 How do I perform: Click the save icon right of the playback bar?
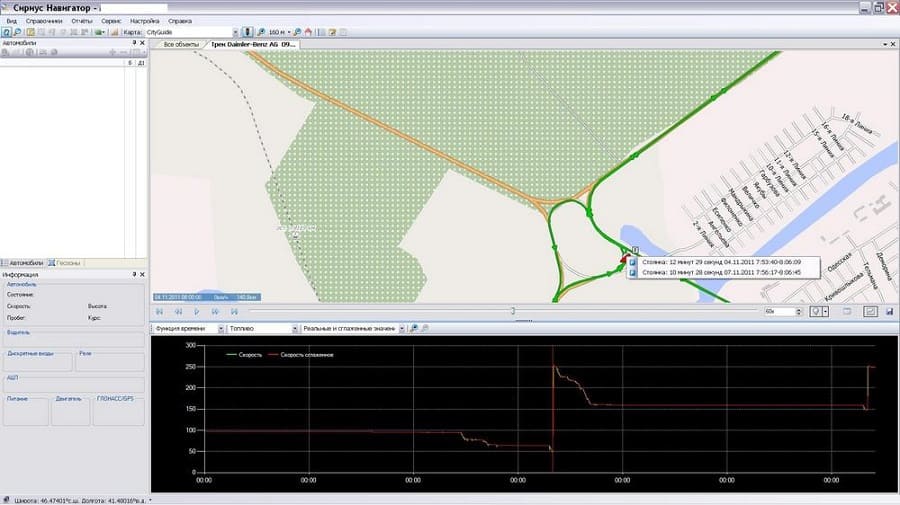[889, 312]
